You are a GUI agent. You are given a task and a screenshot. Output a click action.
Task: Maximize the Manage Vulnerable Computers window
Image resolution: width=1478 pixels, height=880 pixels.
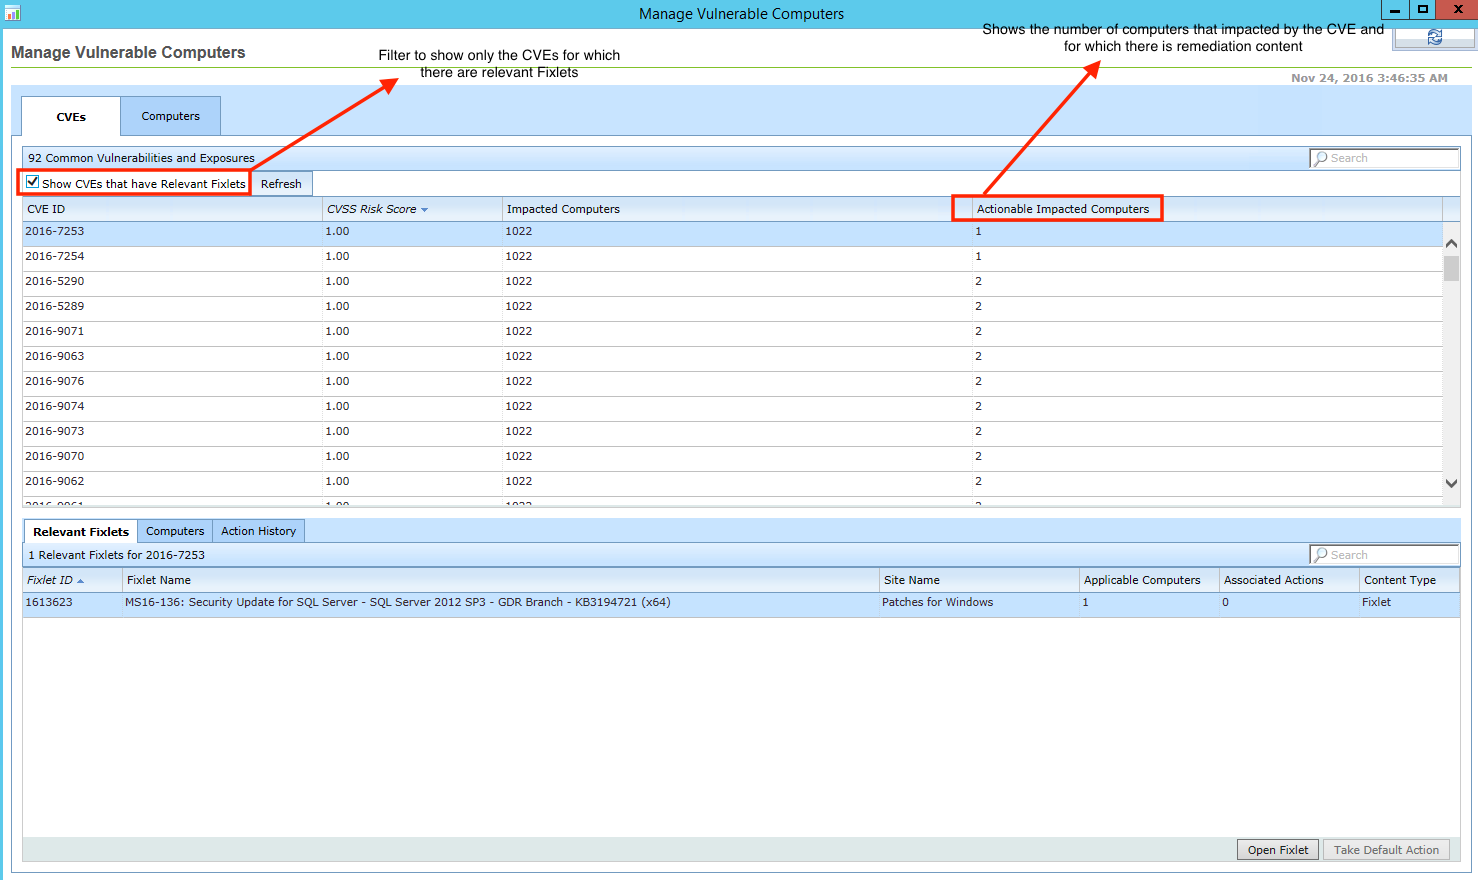point(1422,10)
